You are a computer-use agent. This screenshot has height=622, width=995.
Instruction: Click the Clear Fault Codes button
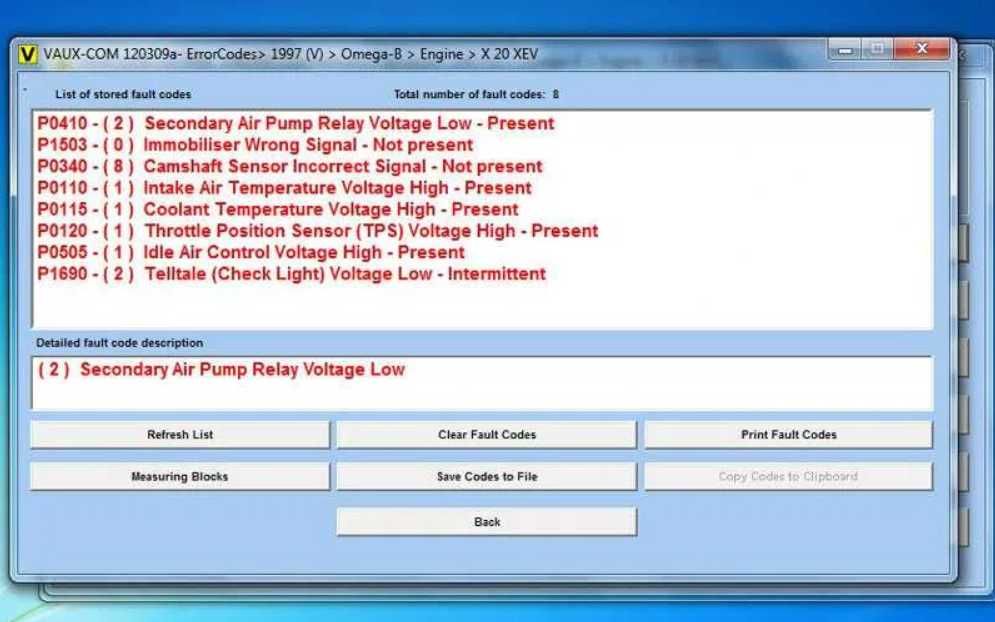[487, 435]
